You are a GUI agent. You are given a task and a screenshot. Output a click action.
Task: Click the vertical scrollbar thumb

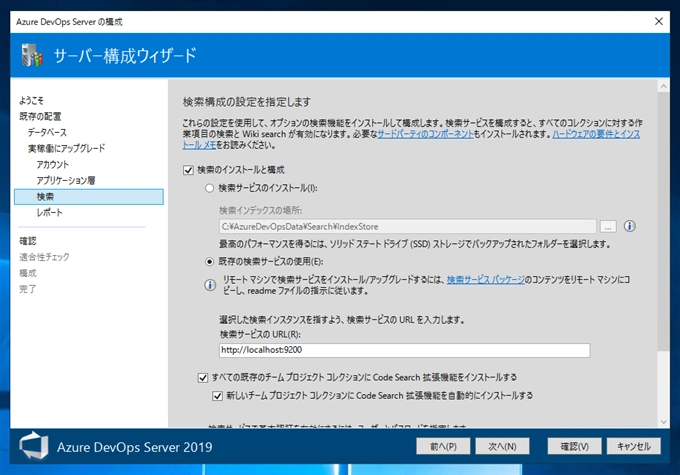663,221
